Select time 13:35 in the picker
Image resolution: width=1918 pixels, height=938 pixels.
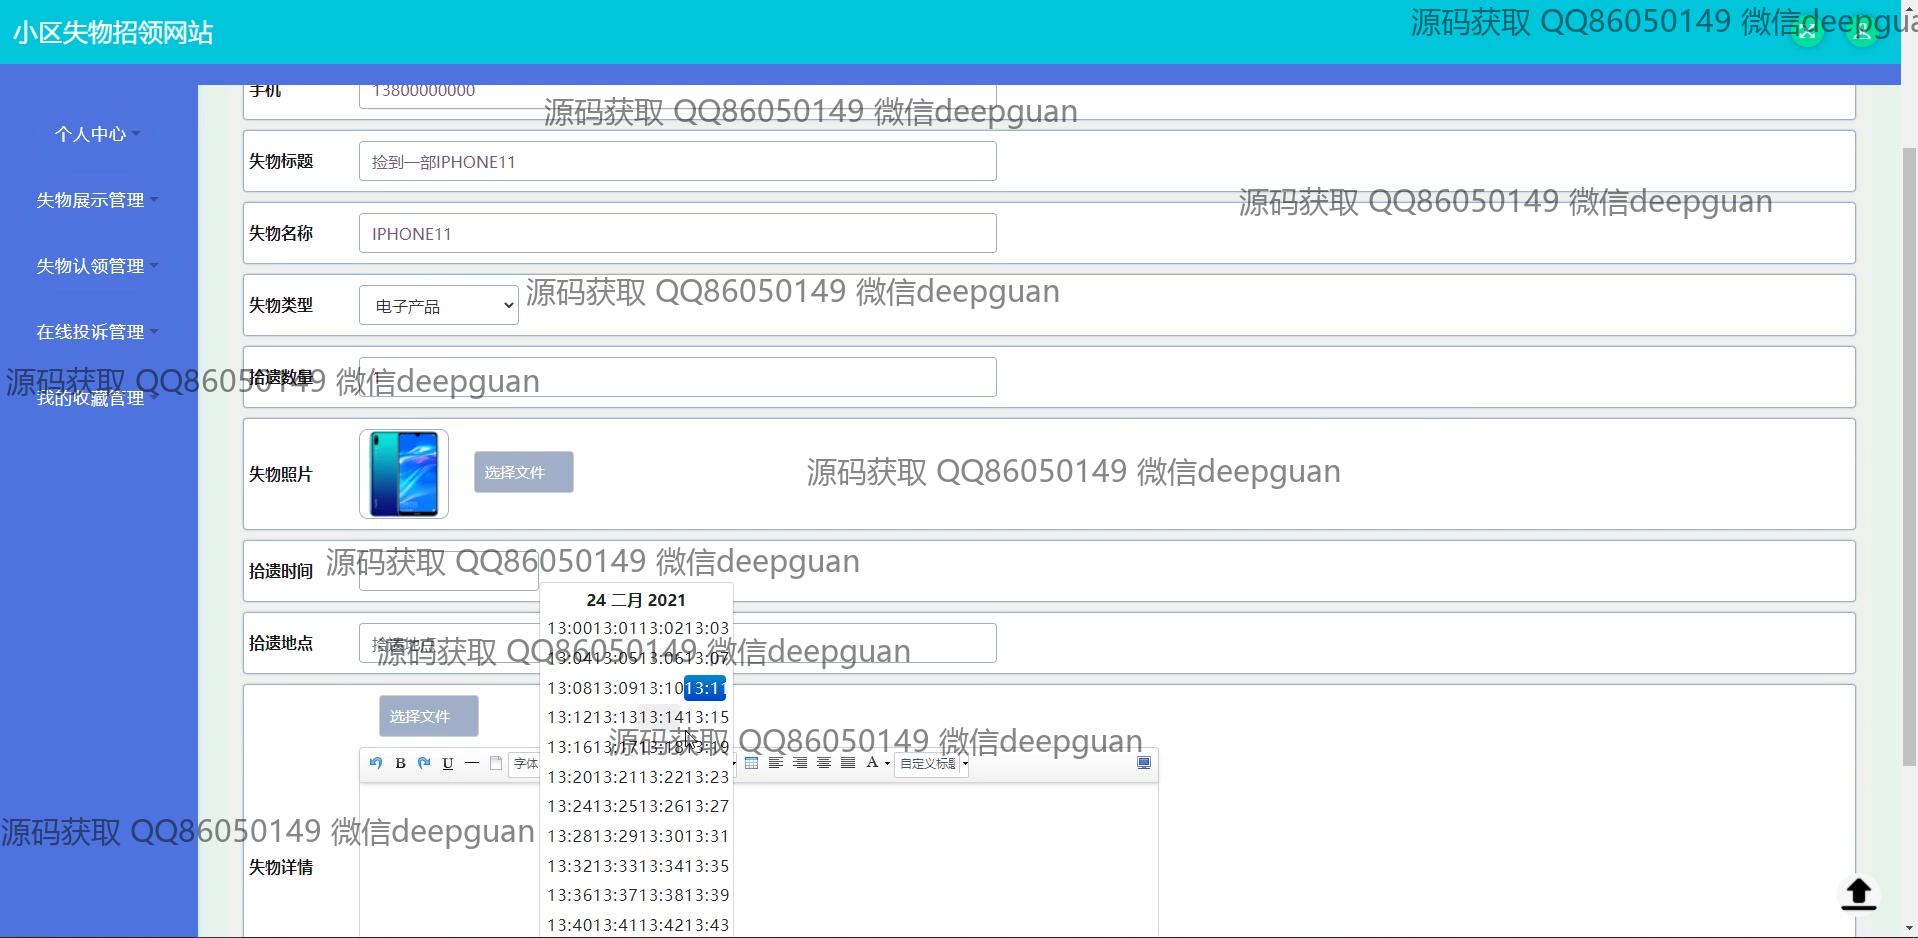coord(707,866)
